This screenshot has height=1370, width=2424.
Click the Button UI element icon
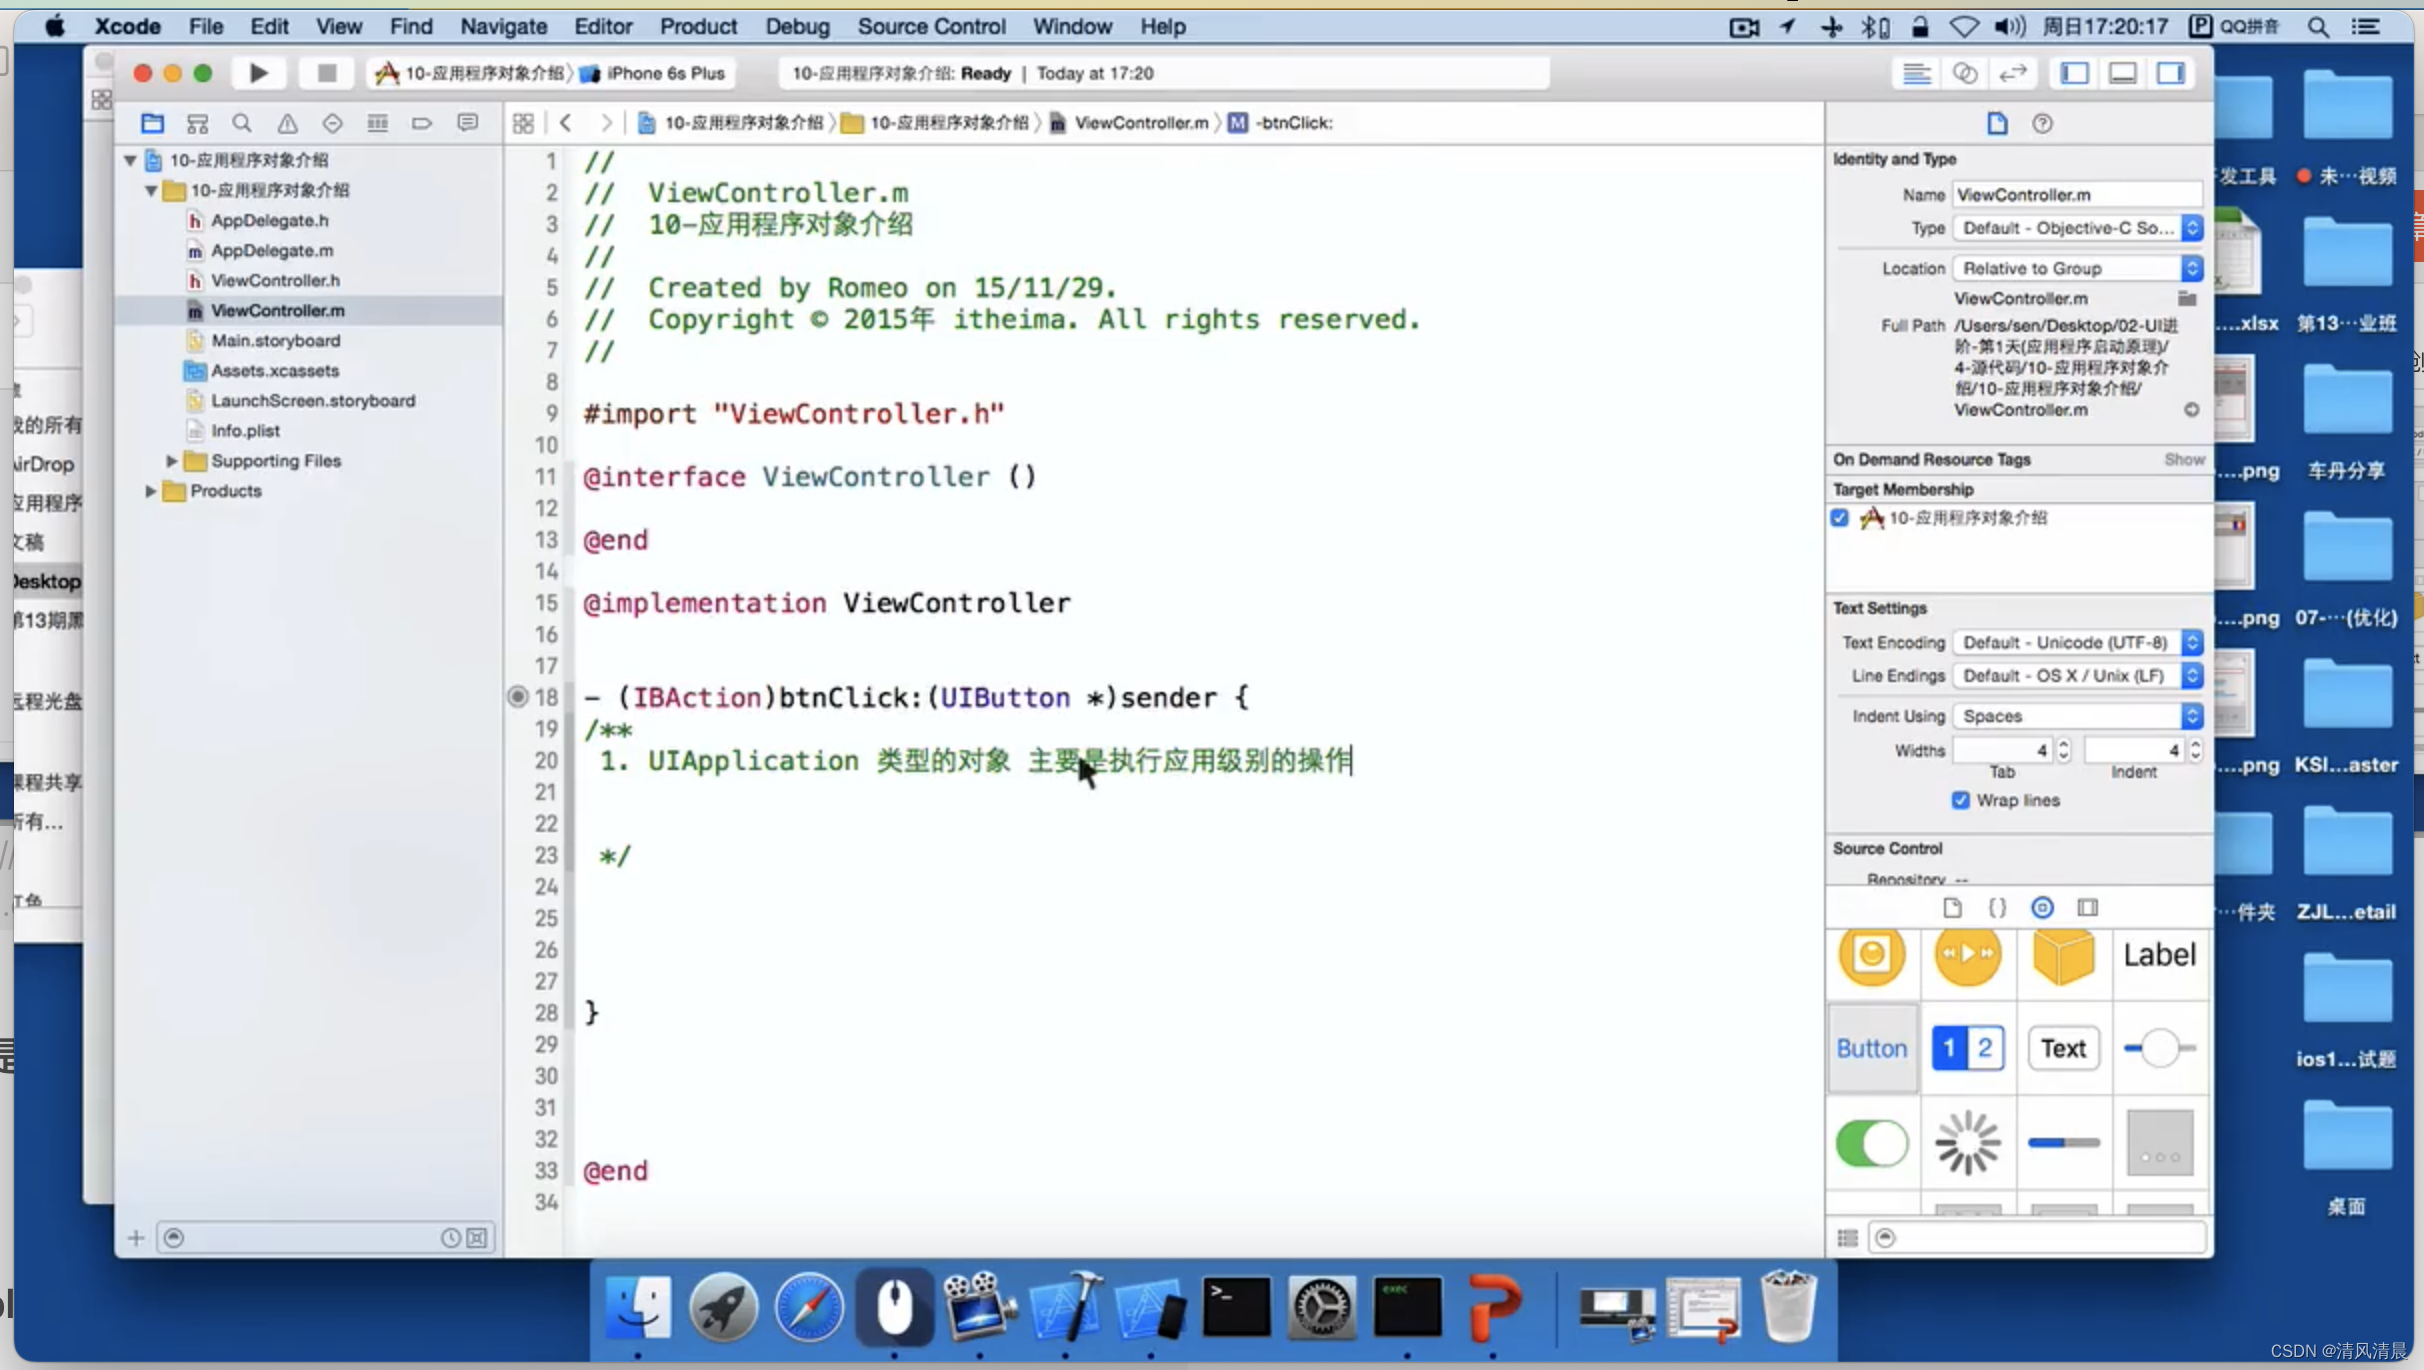pyautogui.click(x=1871, y=1049)
